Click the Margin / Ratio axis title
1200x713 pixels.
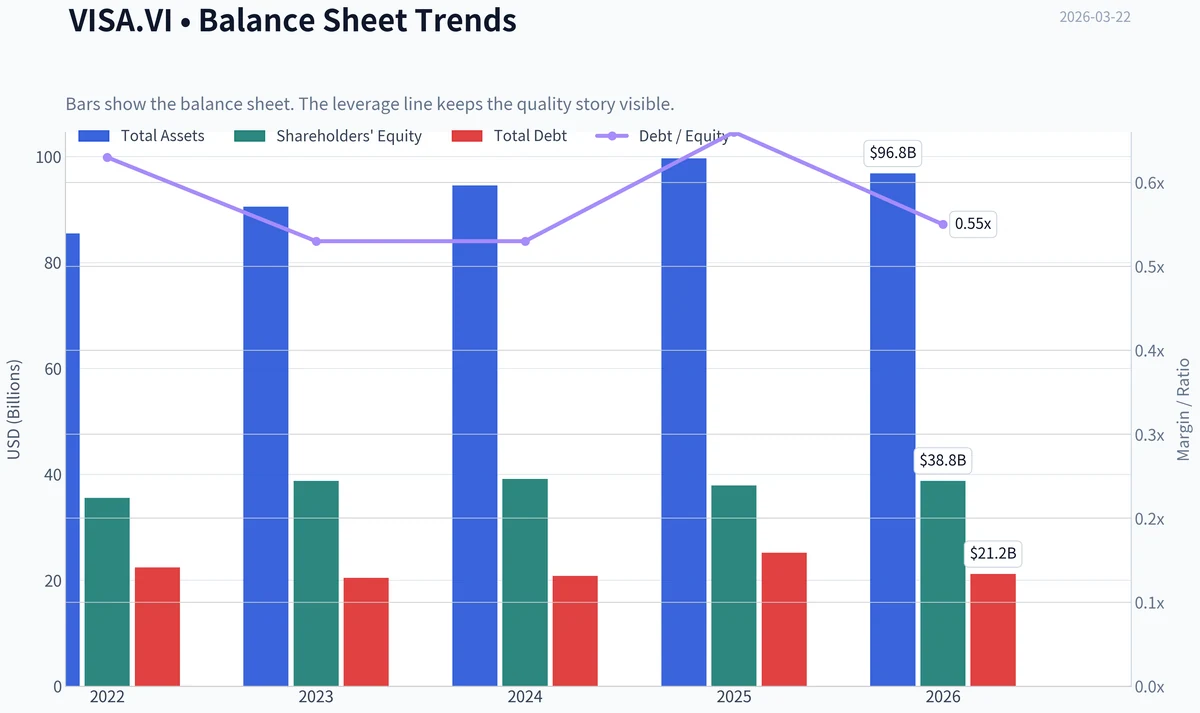pos(1184,409)
